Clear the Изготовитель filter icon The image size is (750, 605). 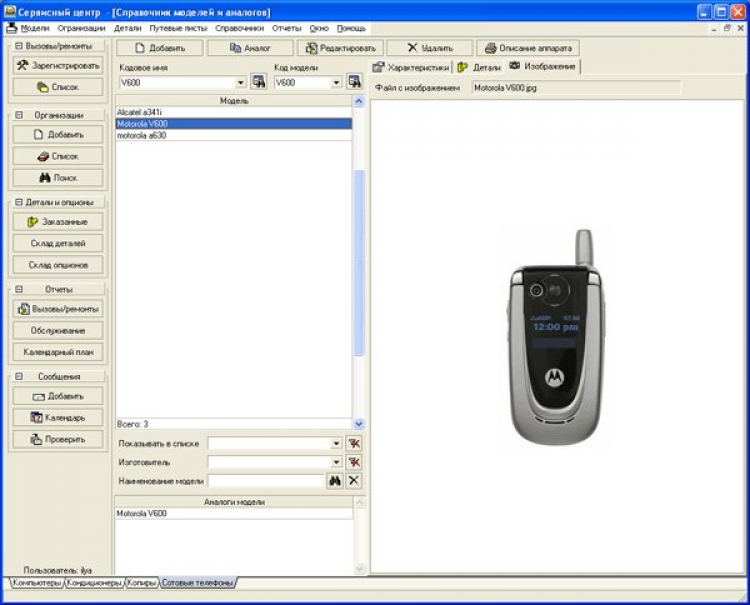point(354,462)
